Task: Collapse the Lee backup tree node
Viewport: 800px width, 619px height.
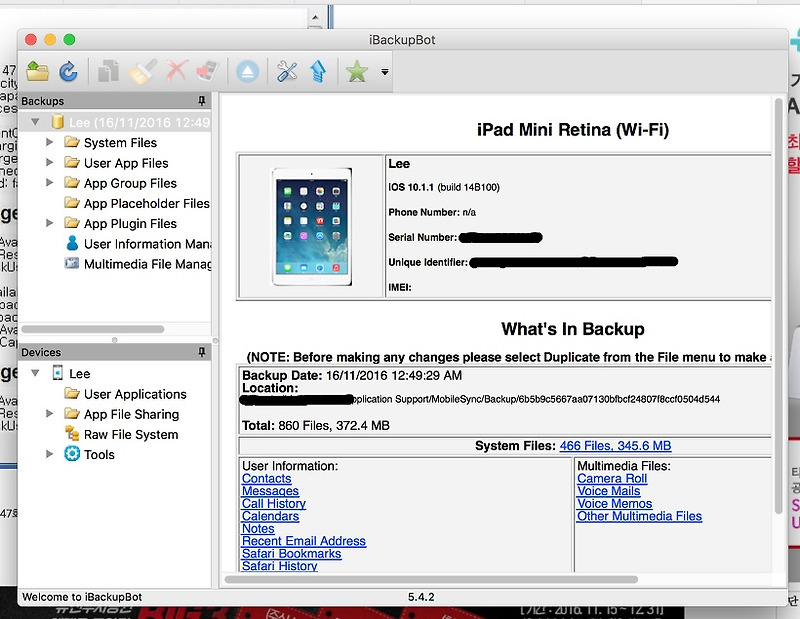Action: pos(35,122)
